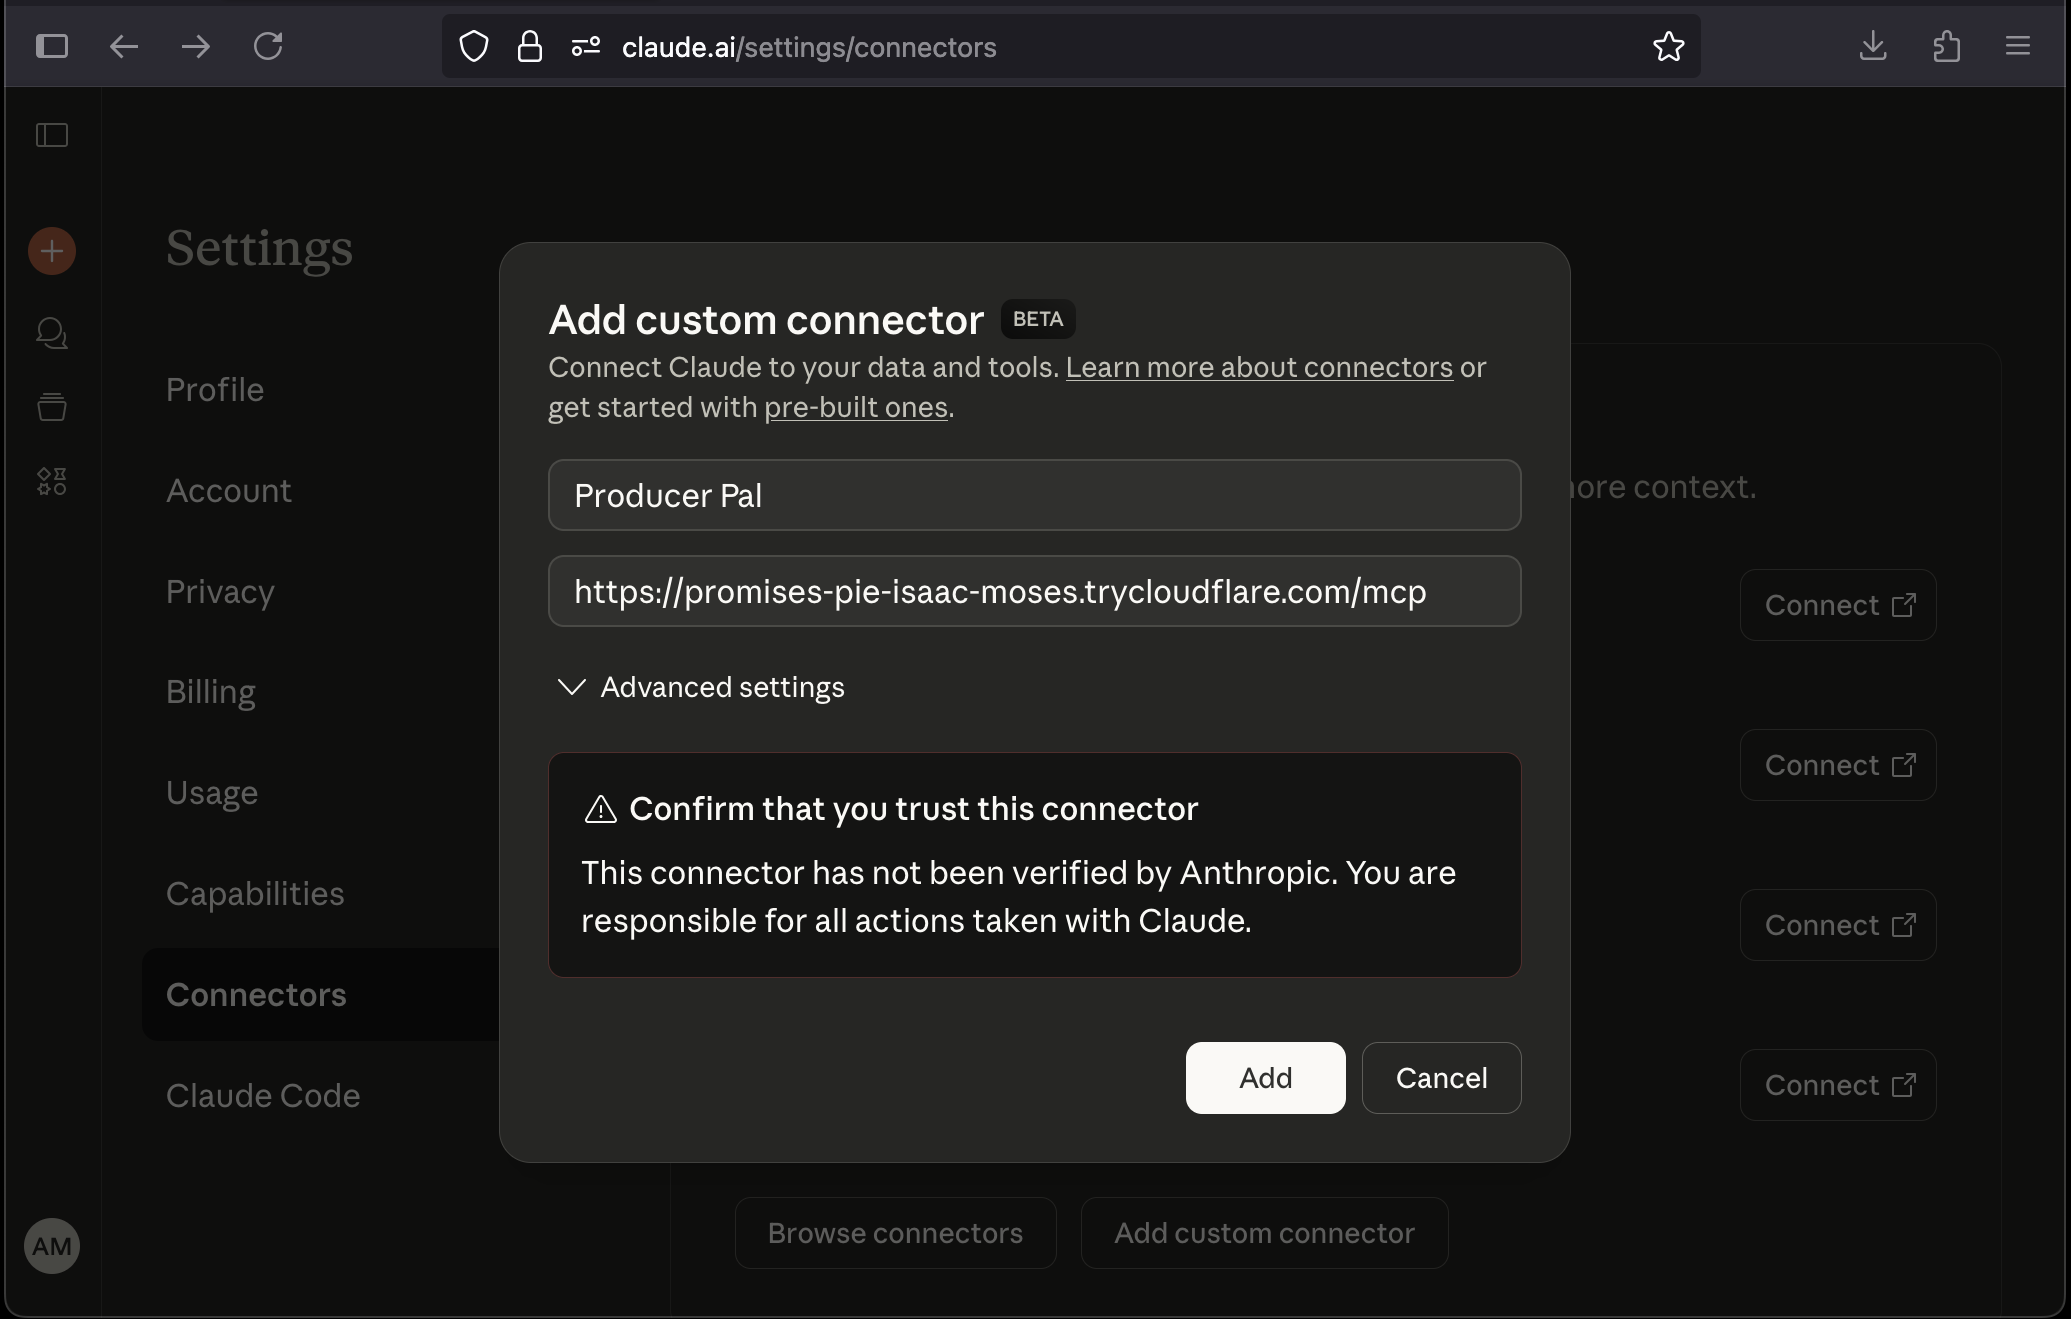The height and width of the screenshot is (1319, 2071).
Task: Open the Connectors shapes icon in the sidebar
Action: [51, 481]
